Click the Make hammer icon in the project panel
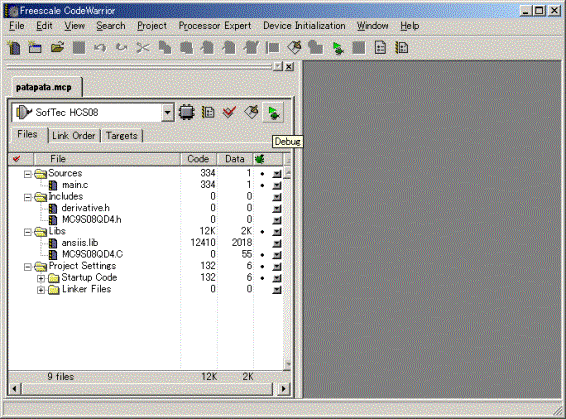This screenshot has height=419, width=566. click(x=251, y=112)
